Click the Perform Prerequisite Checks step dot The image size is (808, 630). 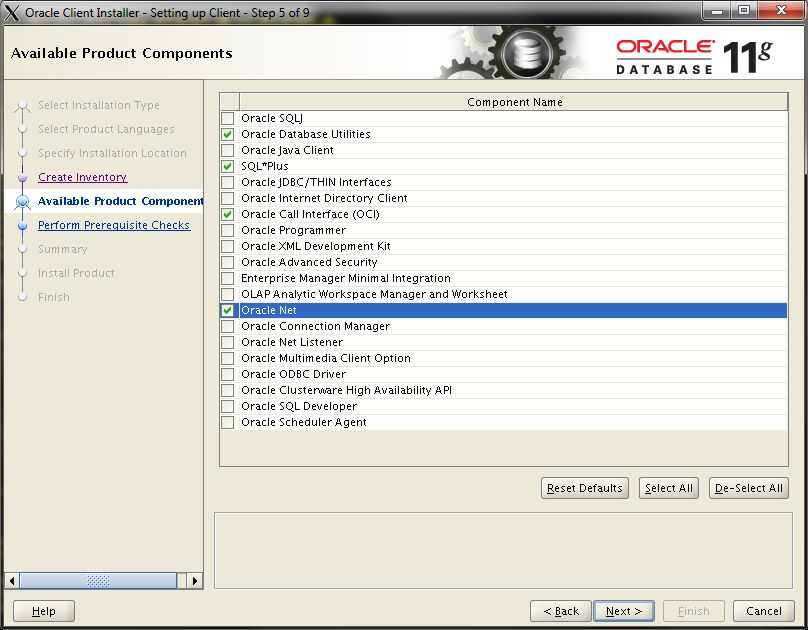point(22,225)
